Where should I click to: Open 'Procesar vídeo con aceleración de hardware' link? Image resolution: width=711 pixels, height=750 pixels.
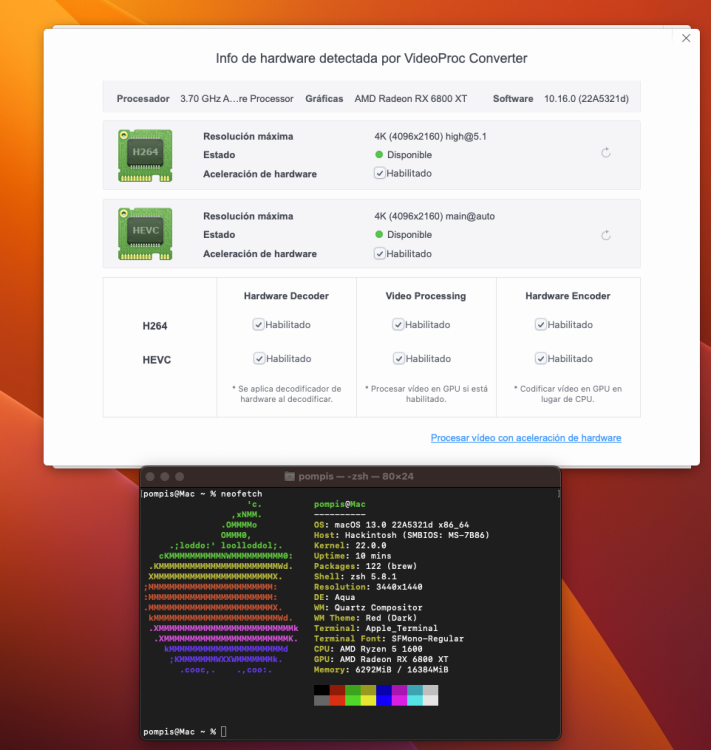click(526, 438)
